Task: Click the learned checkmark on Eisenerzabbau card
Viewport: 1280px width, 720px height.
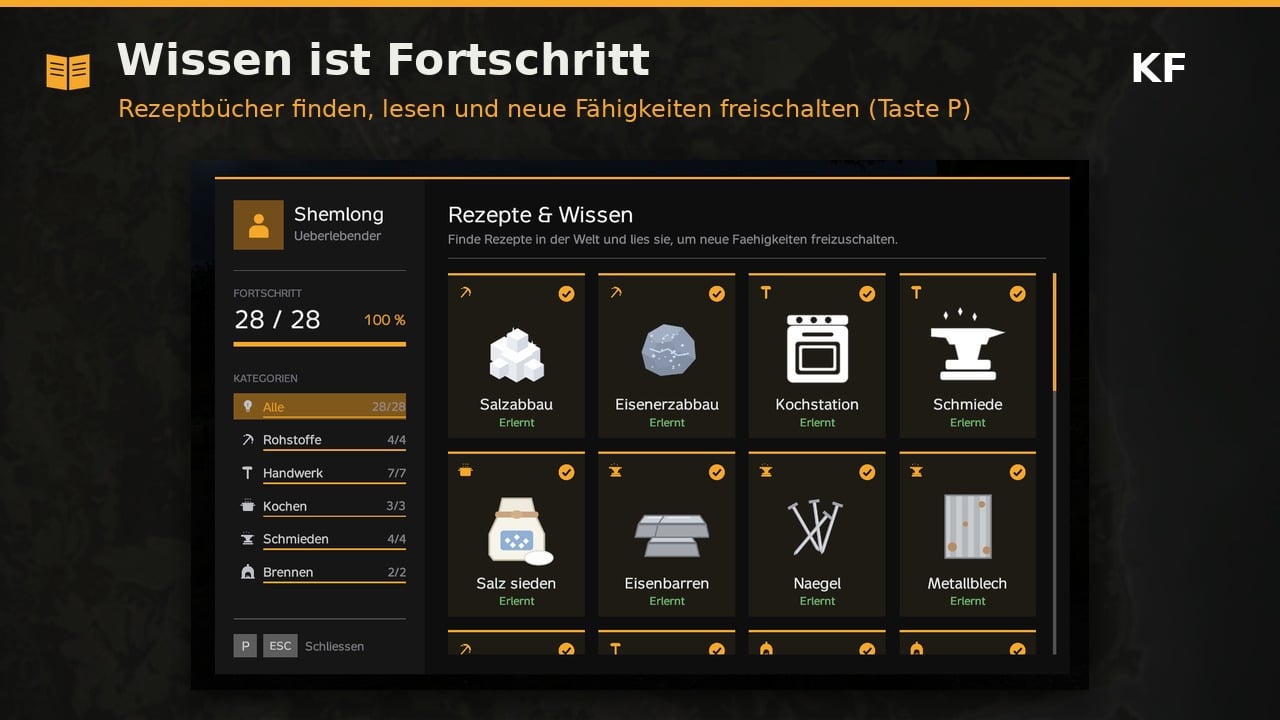Action: pyautogui.click(x=716, y=294)
